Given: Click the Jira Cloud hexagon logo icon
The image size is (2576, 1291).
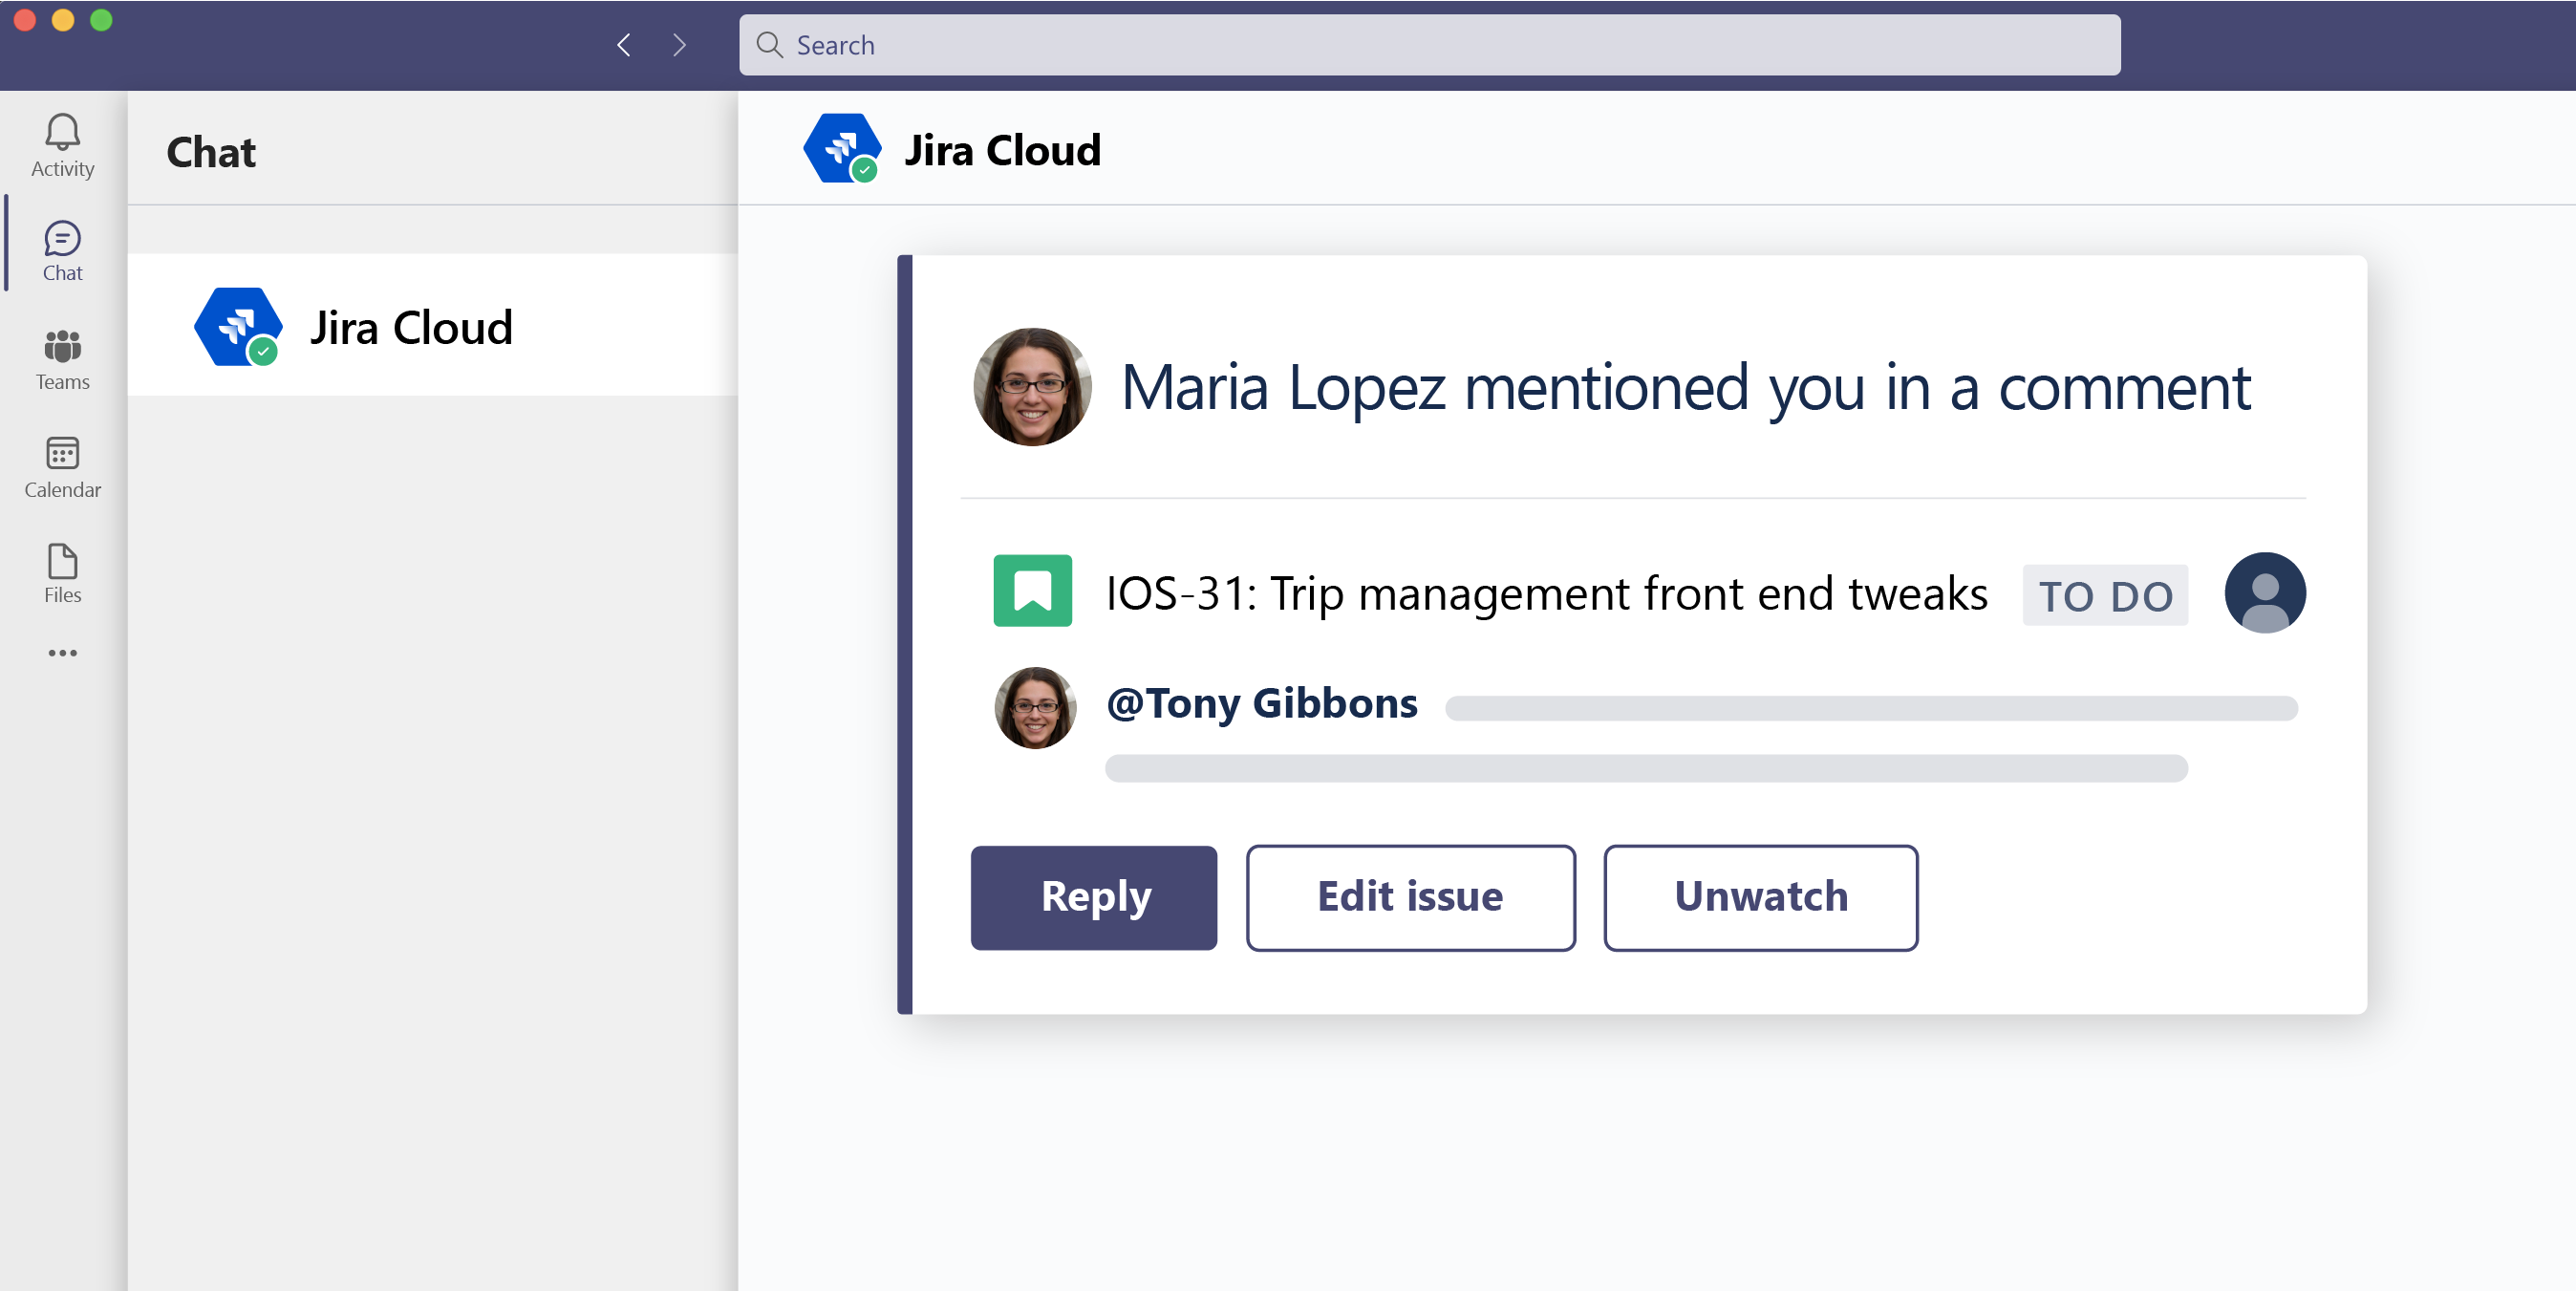Looking at the screenshot, I should point(840,152).
